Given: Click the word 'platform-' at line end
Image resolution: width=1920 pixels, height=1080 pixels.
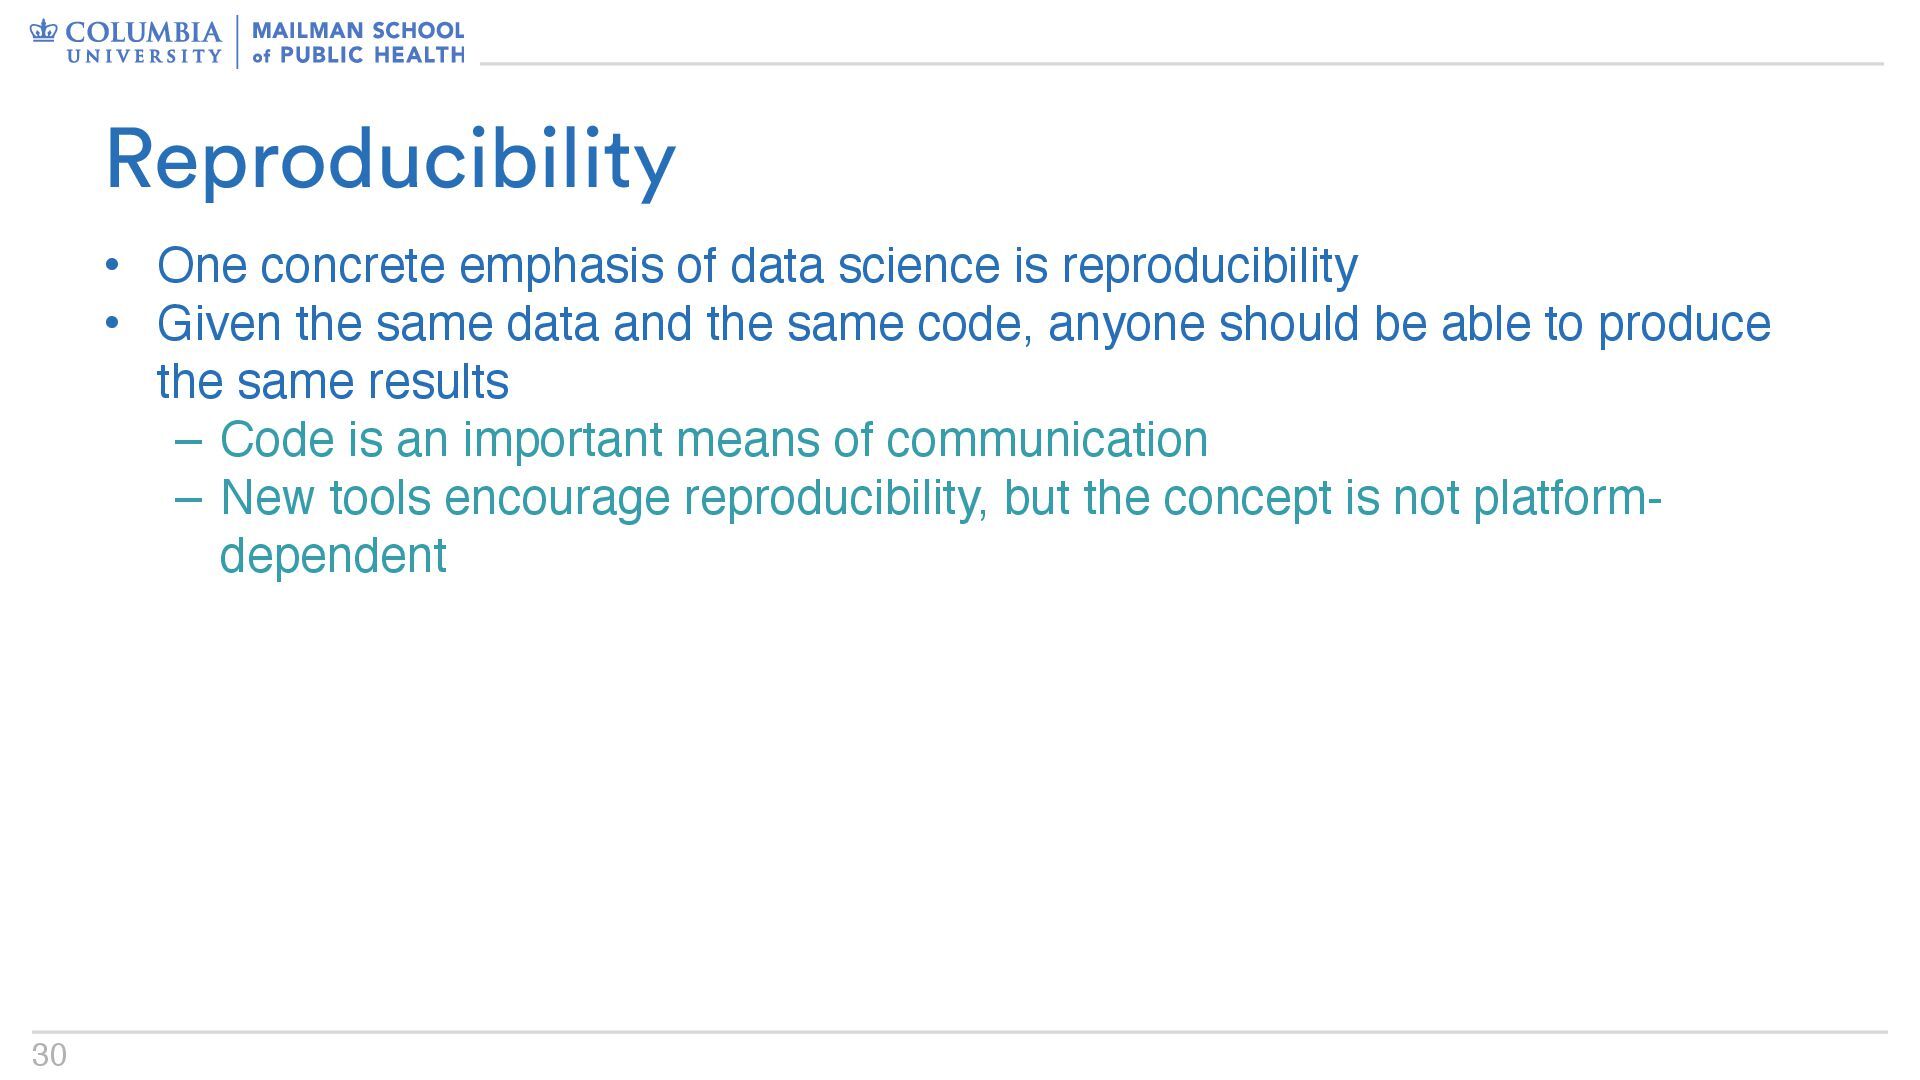Looking at the screenshot, I should 1567,499.
